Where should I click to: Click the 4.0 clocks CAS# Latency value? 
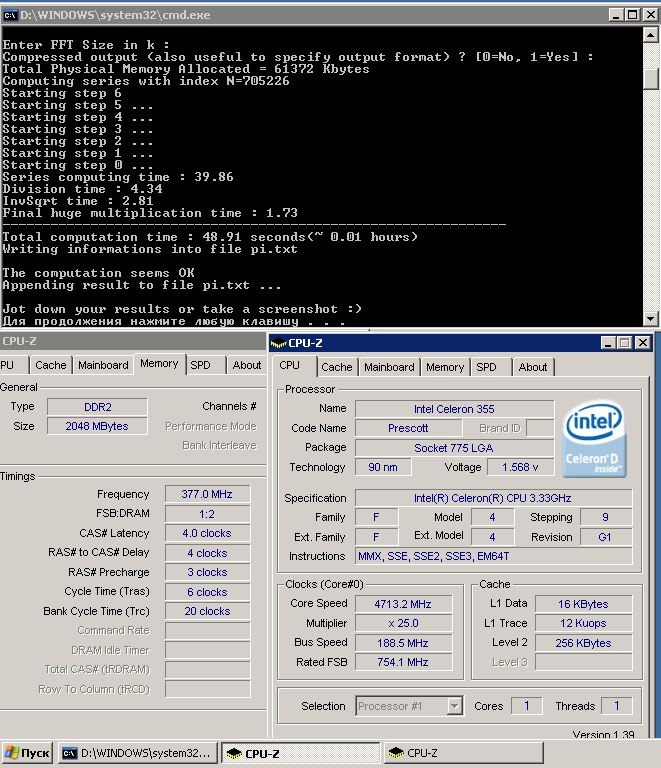coord(208,533)
